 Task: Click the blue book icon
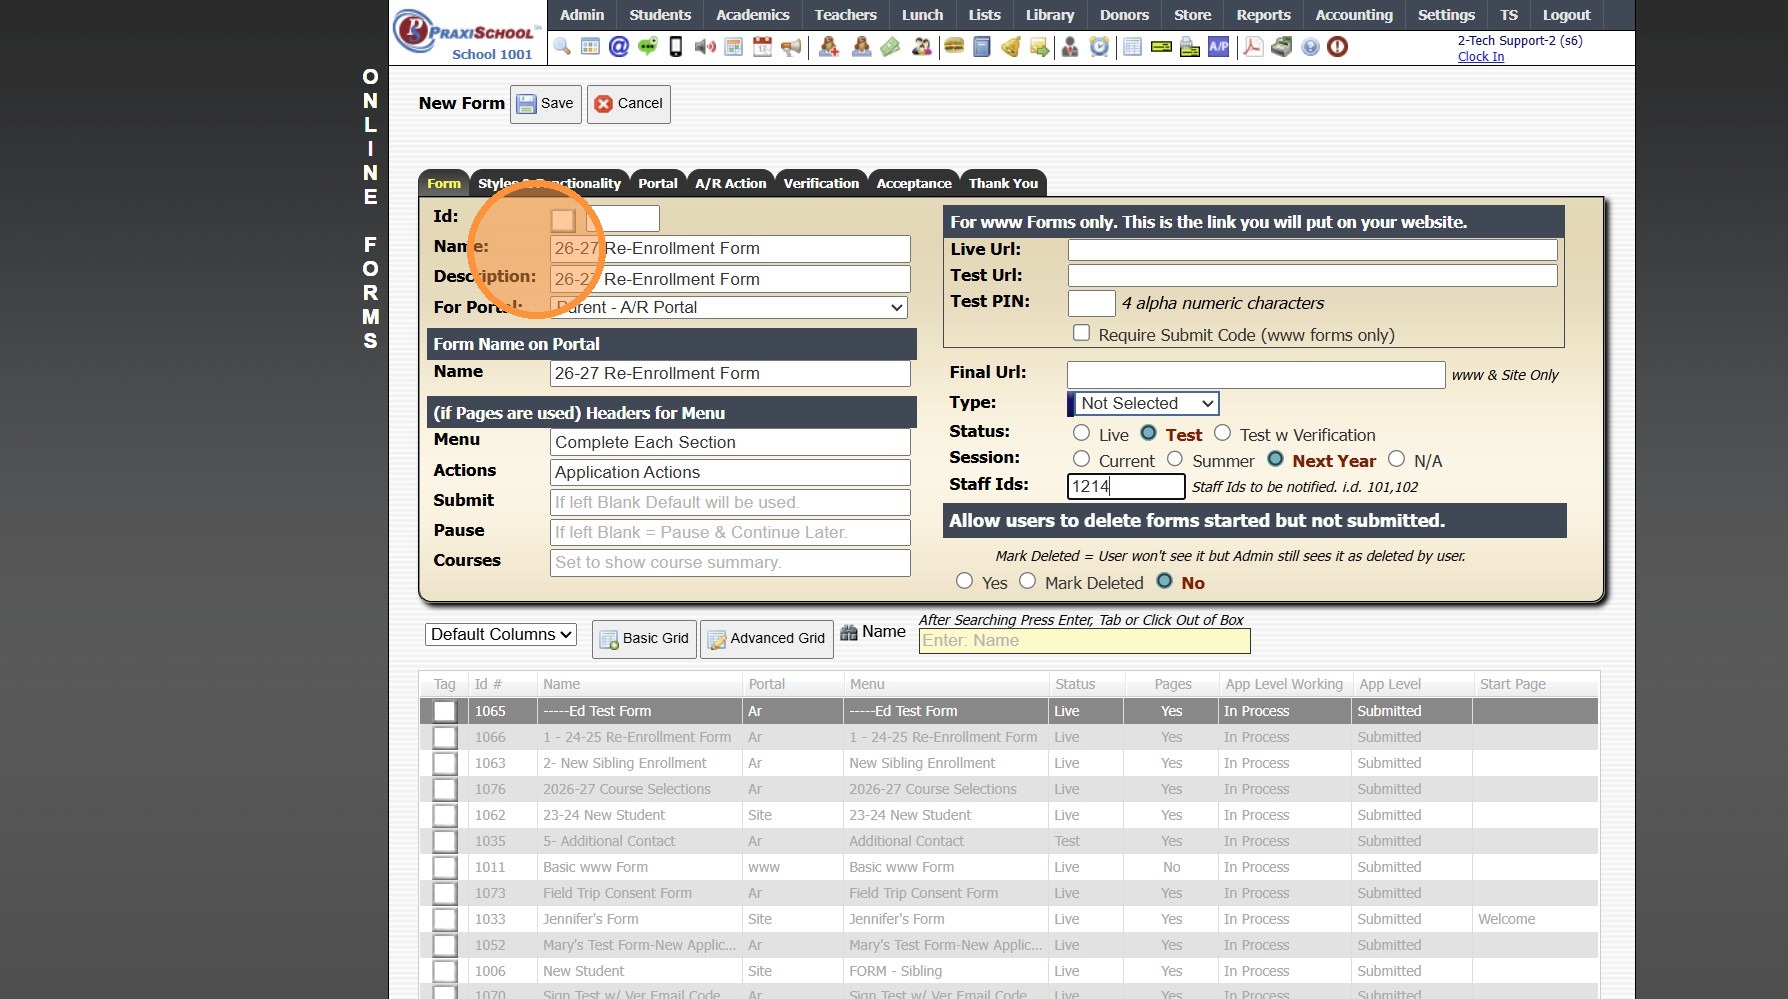tap(982, 47)
